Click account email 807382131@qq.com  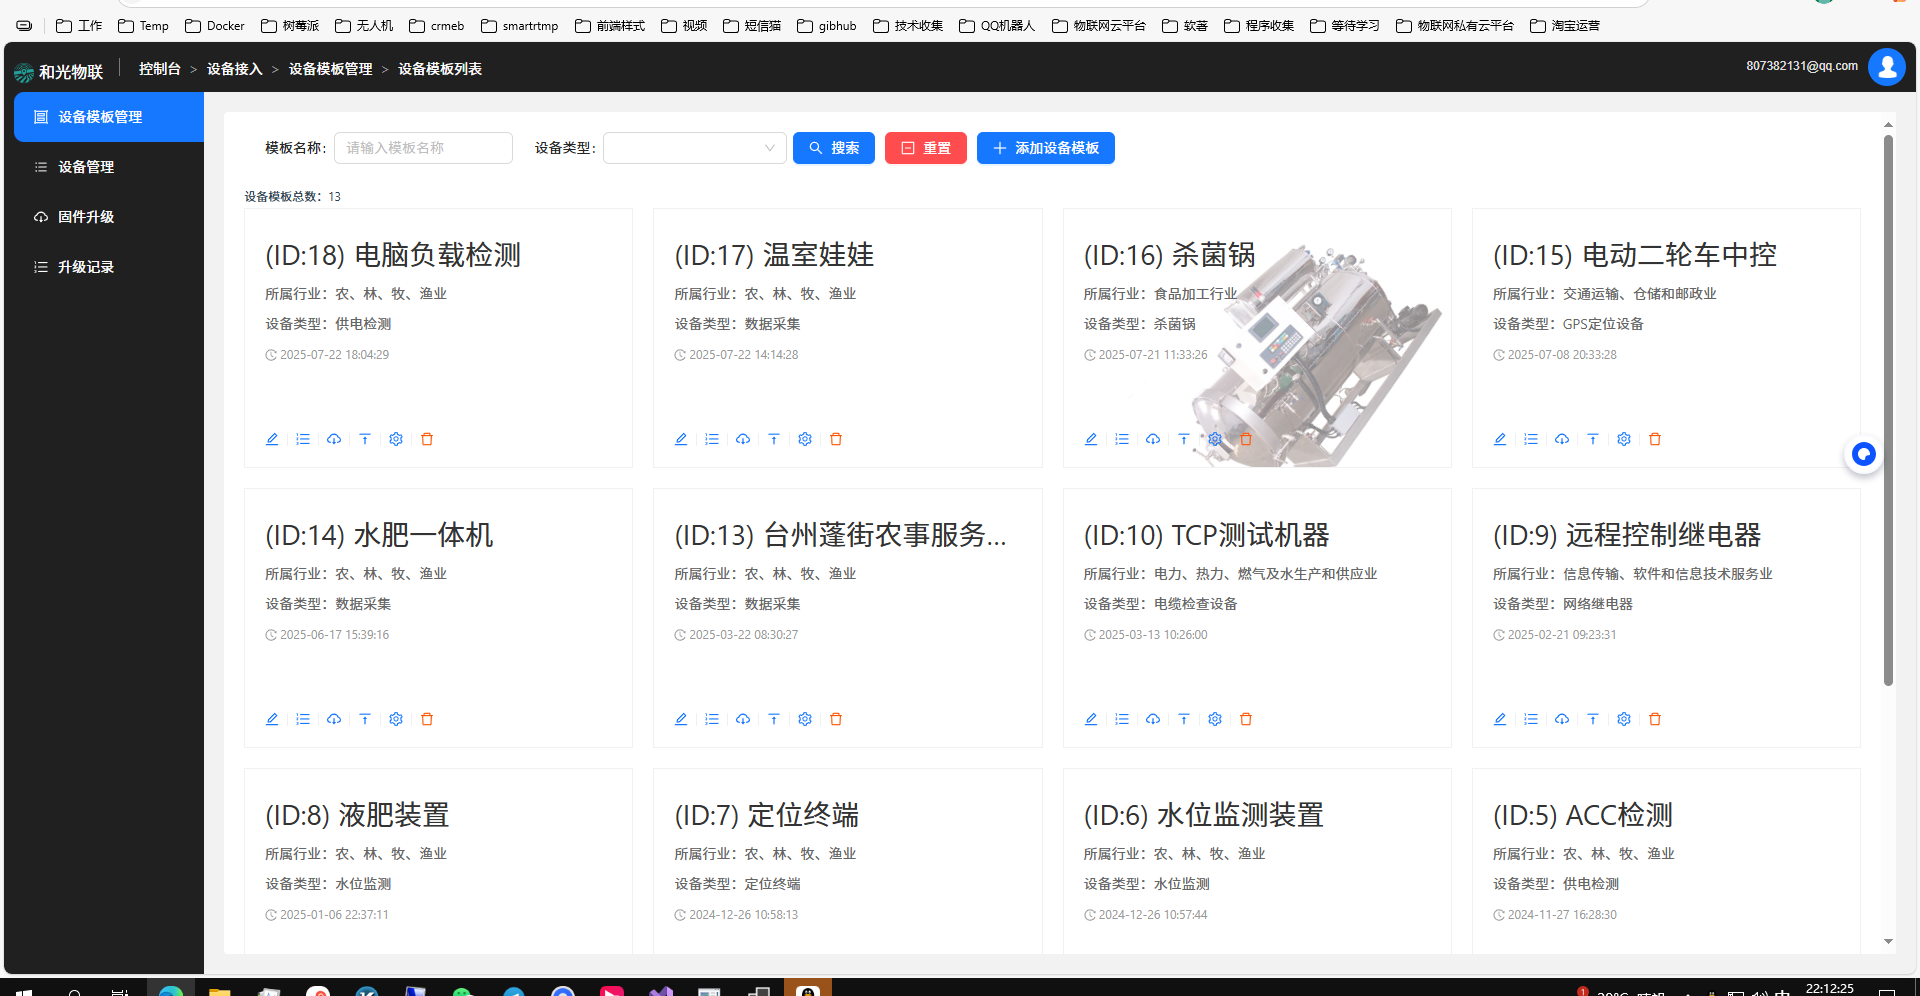point(1802,66)
